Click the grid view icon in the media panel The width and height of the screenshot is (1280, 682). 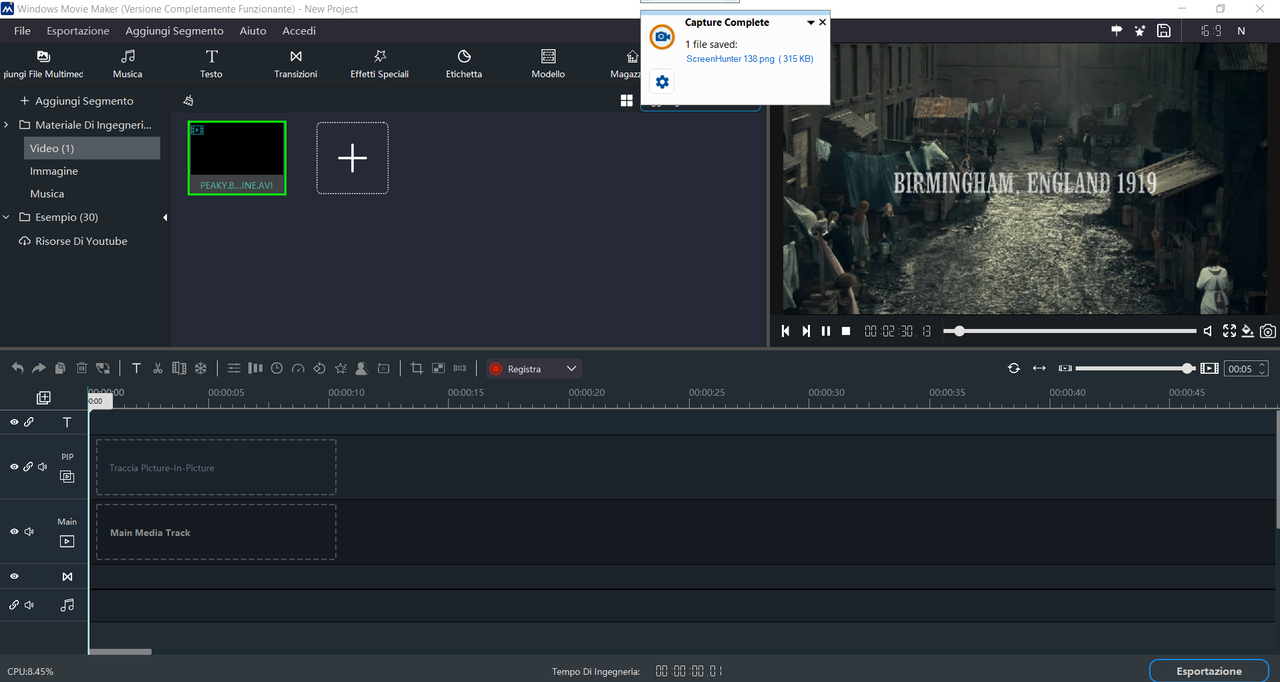pos(626,100)
